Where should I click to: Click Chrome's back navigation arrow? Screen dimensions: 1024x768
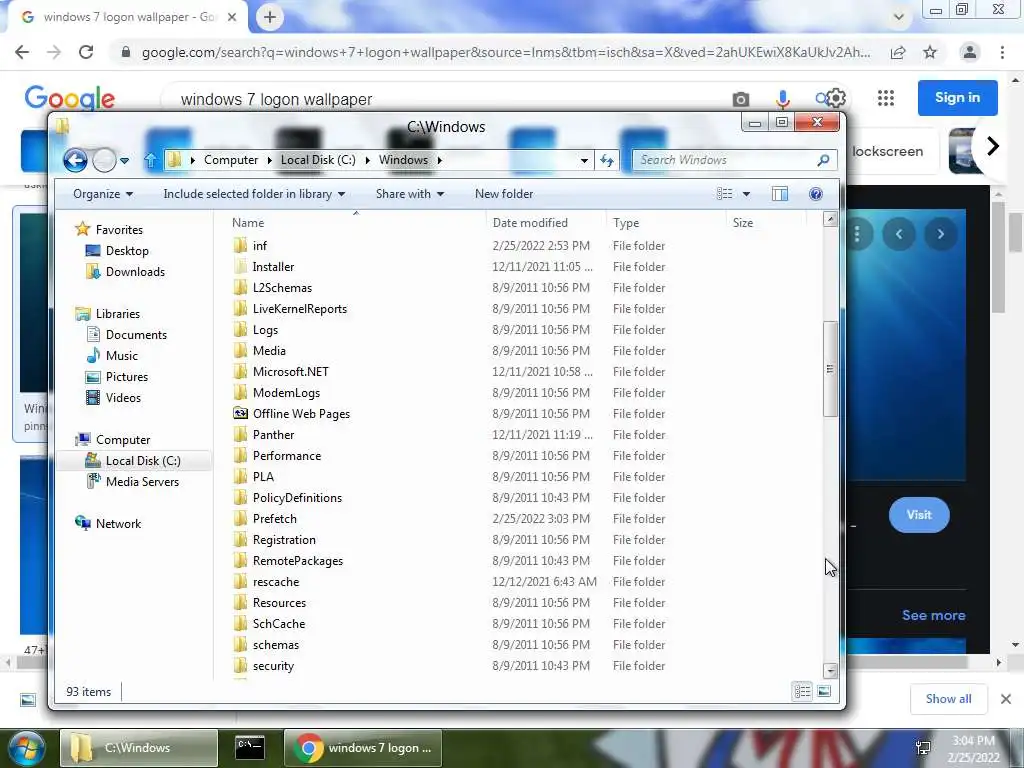[x=22, y=52]
